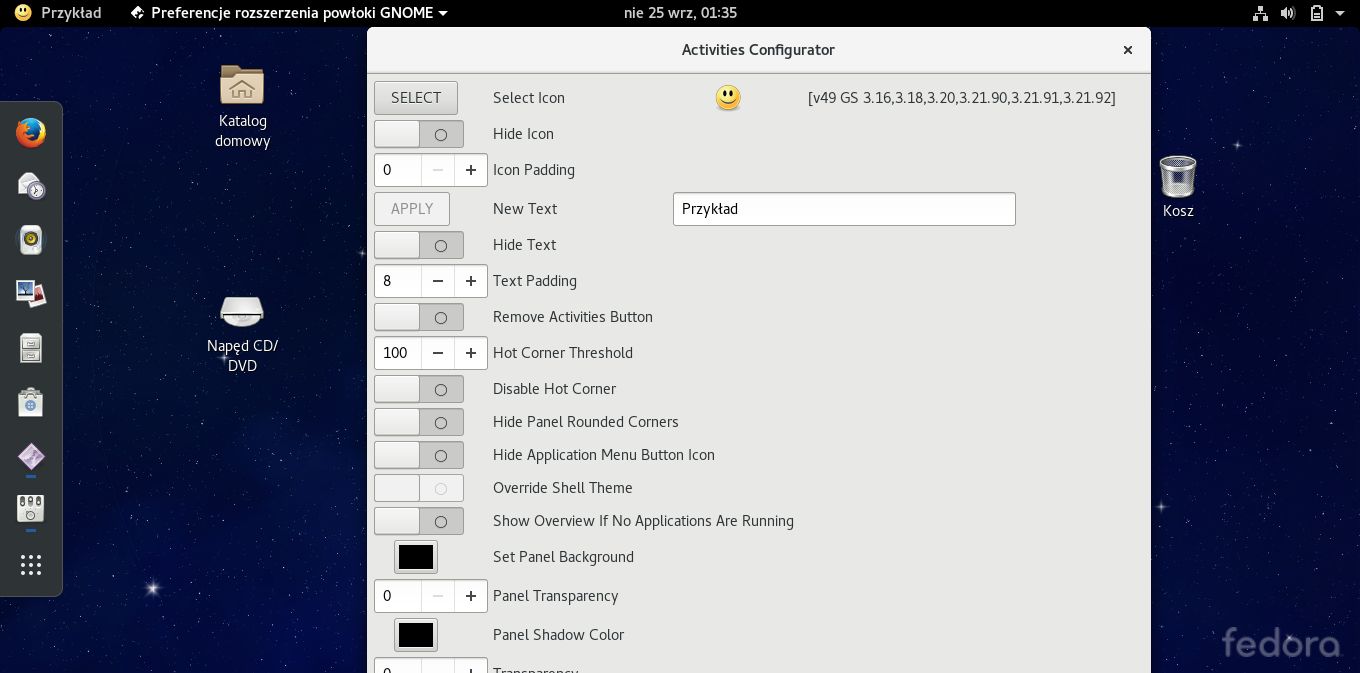
Task: Enable Hide Panel Rounded Corners switch
Action: [419, 422]
